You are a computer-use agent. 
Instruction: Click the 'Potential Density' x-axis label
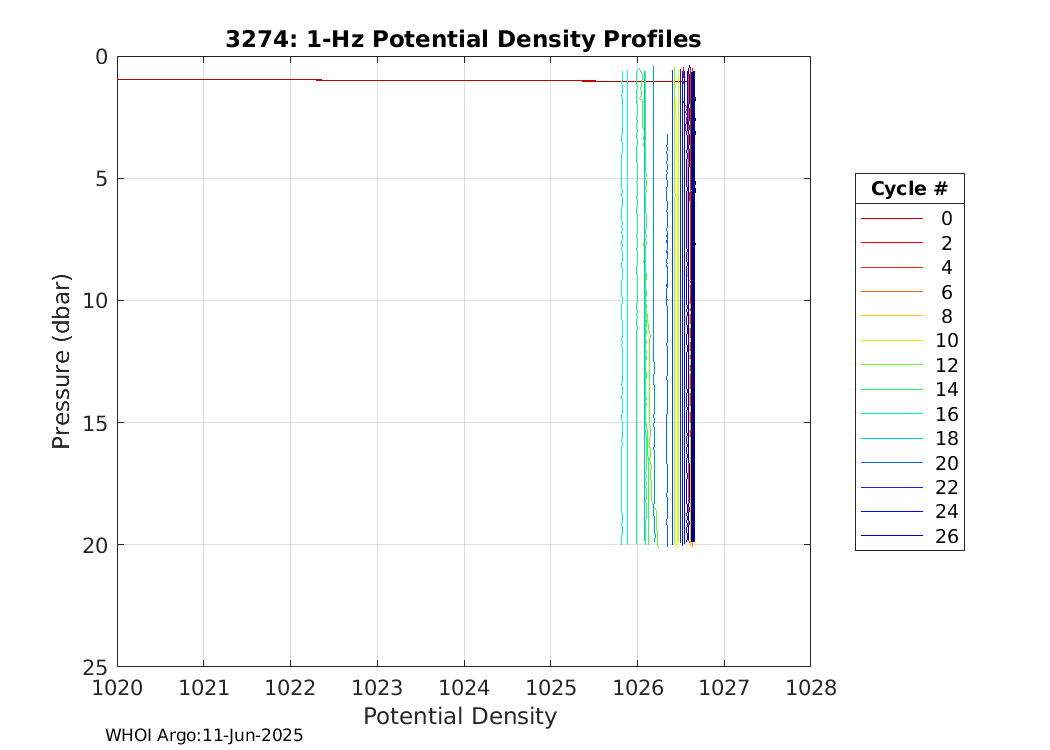coord(460,717)
